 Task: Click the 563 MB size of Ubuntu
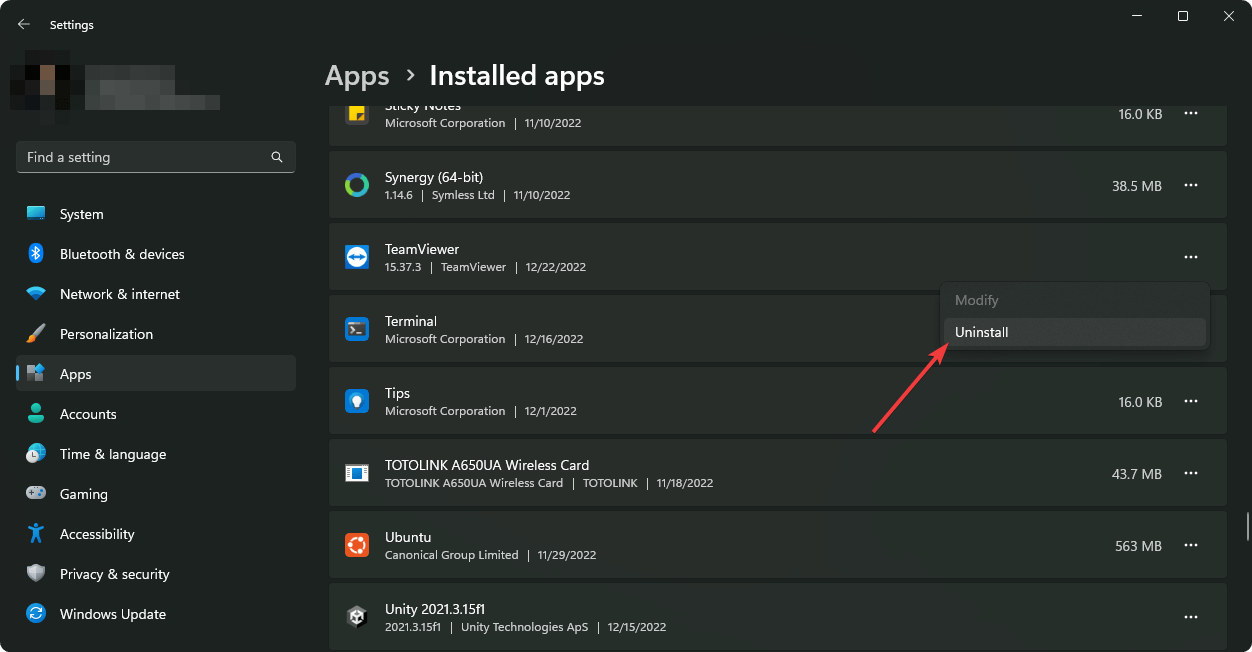(x=1139, y=546)
